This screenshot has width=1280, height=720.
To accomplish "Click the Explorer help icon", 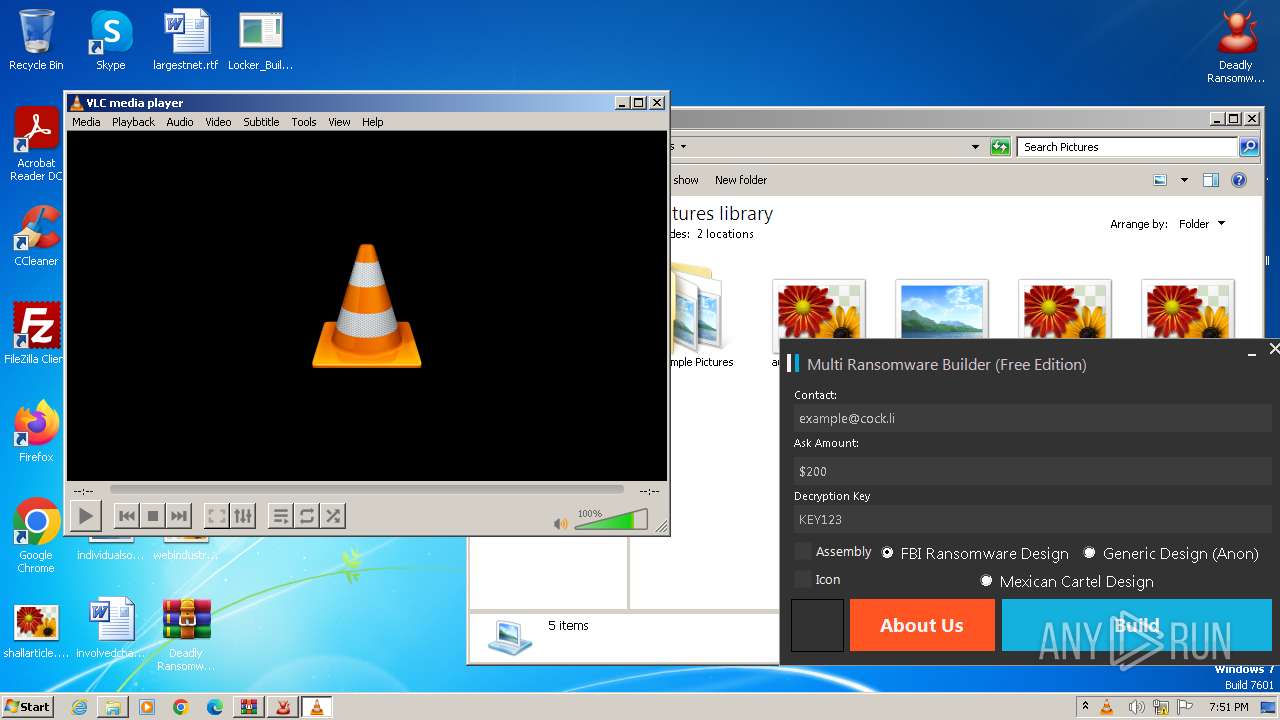I will pos(1239,180).
